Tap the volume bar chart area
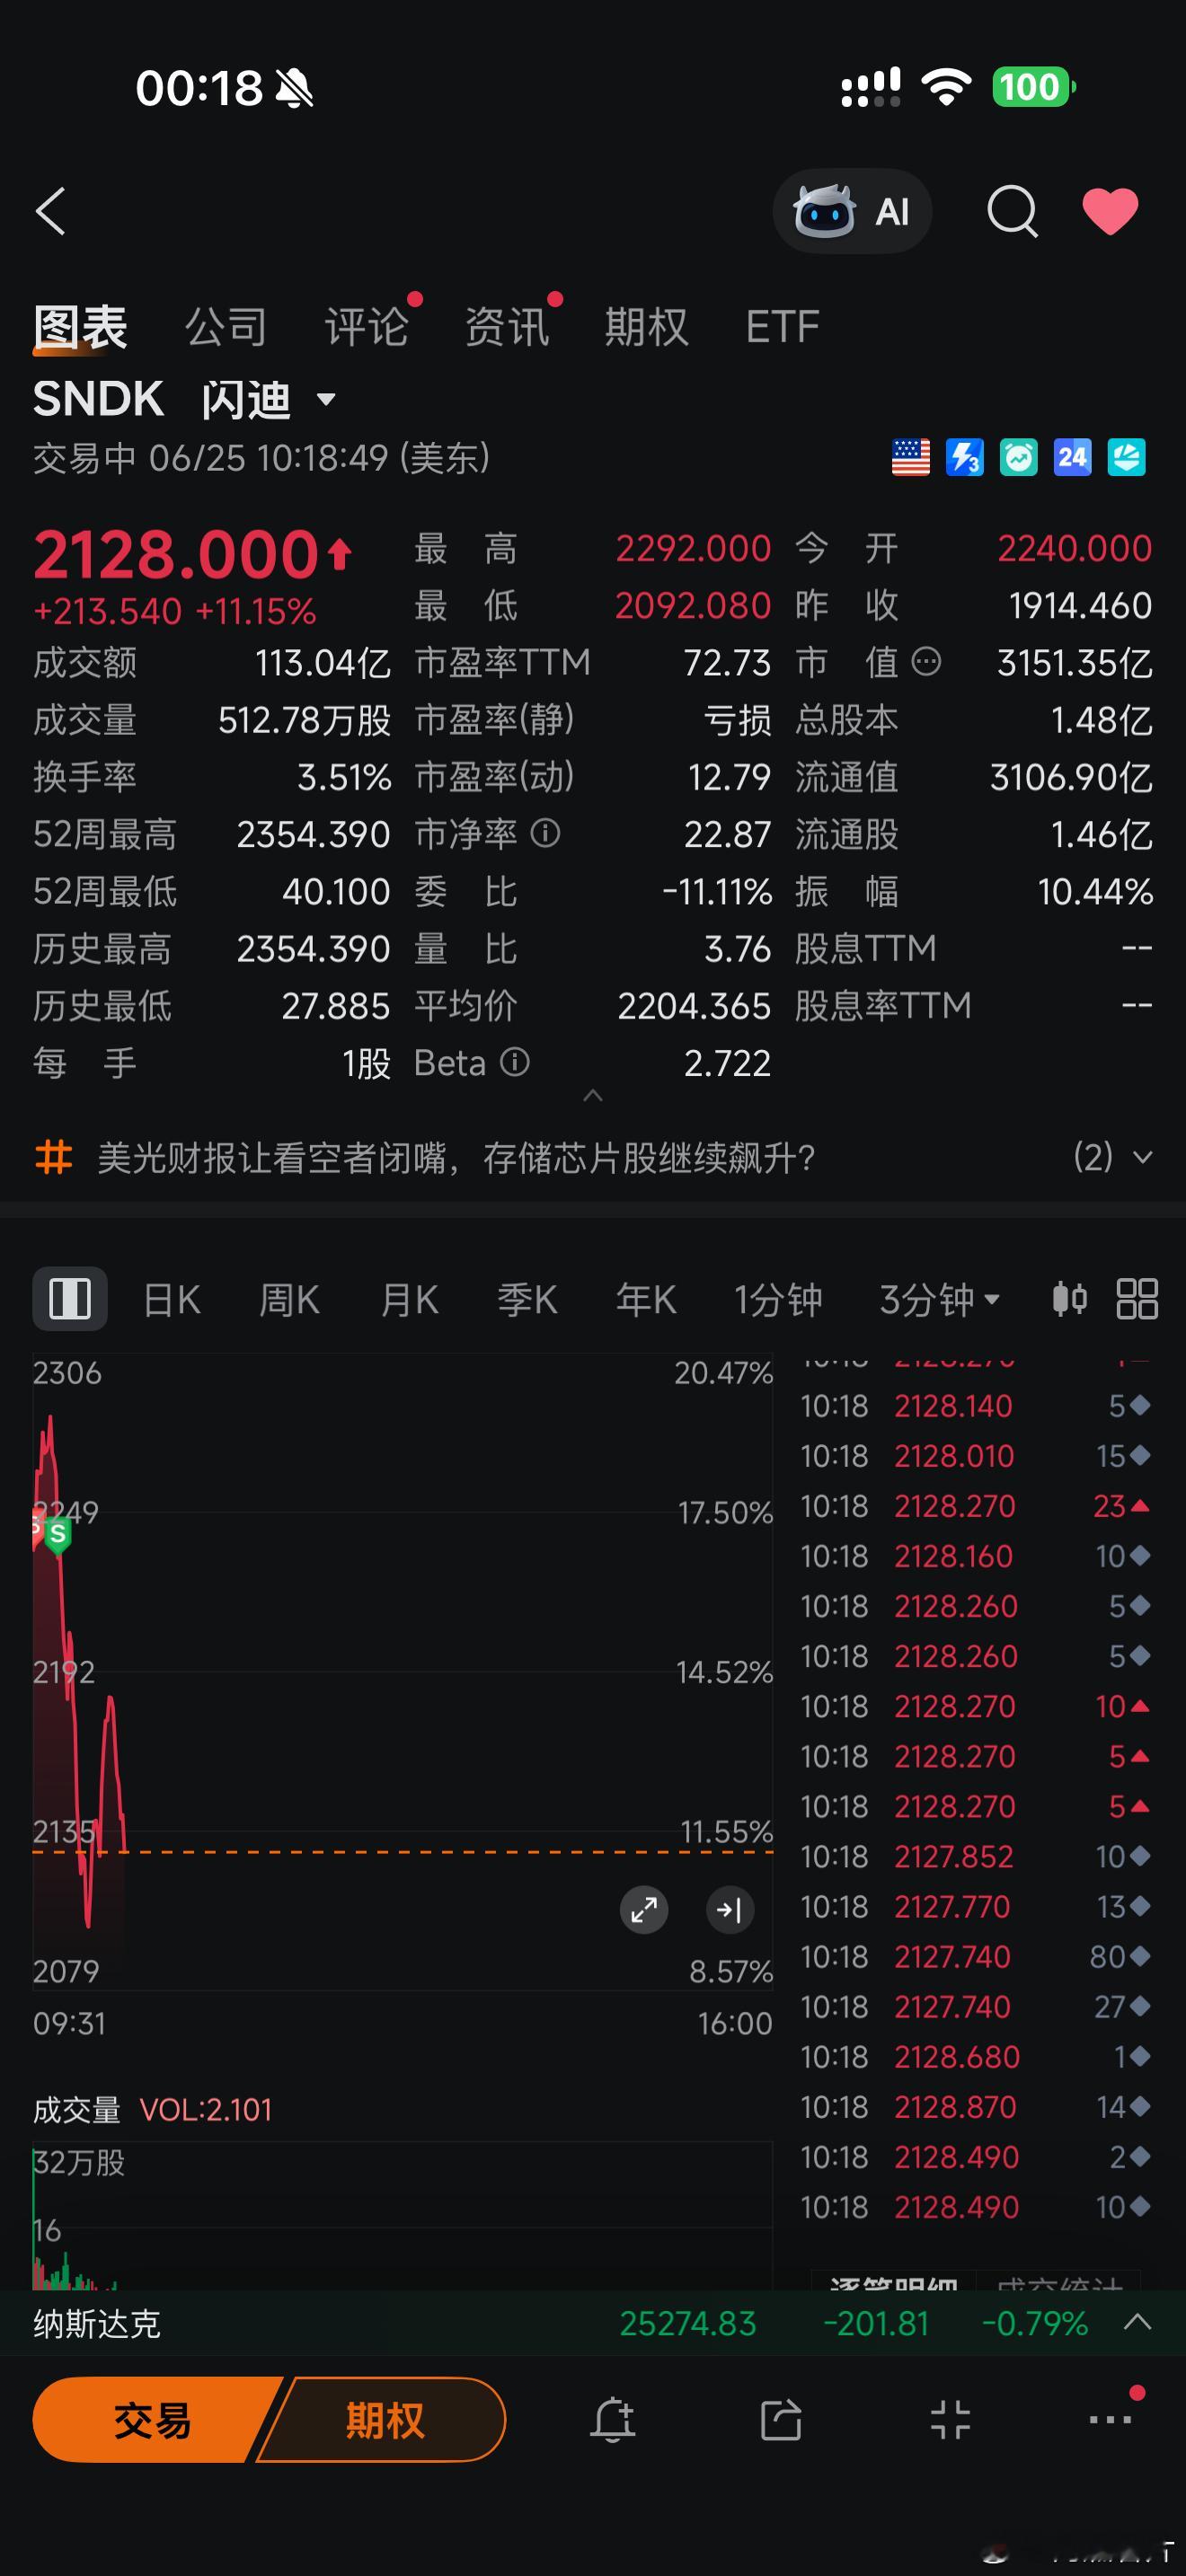 coord(402,2215)
